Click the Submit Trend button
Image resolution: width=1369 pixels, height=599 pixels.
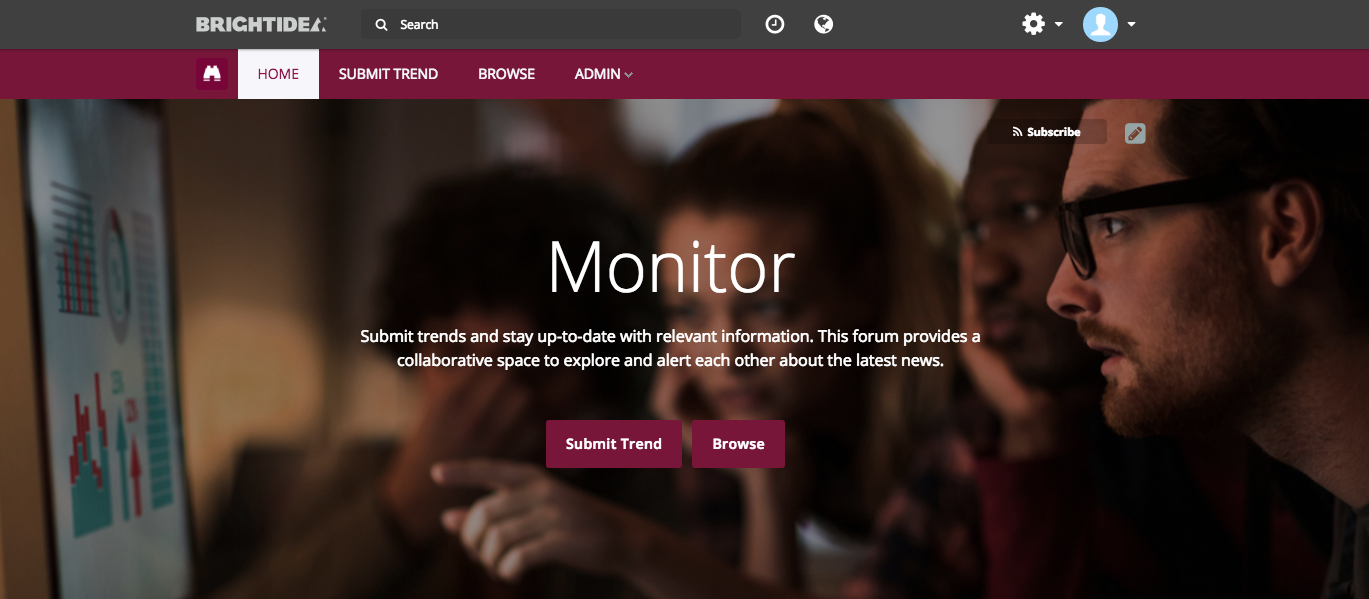[x=614, y=444]
